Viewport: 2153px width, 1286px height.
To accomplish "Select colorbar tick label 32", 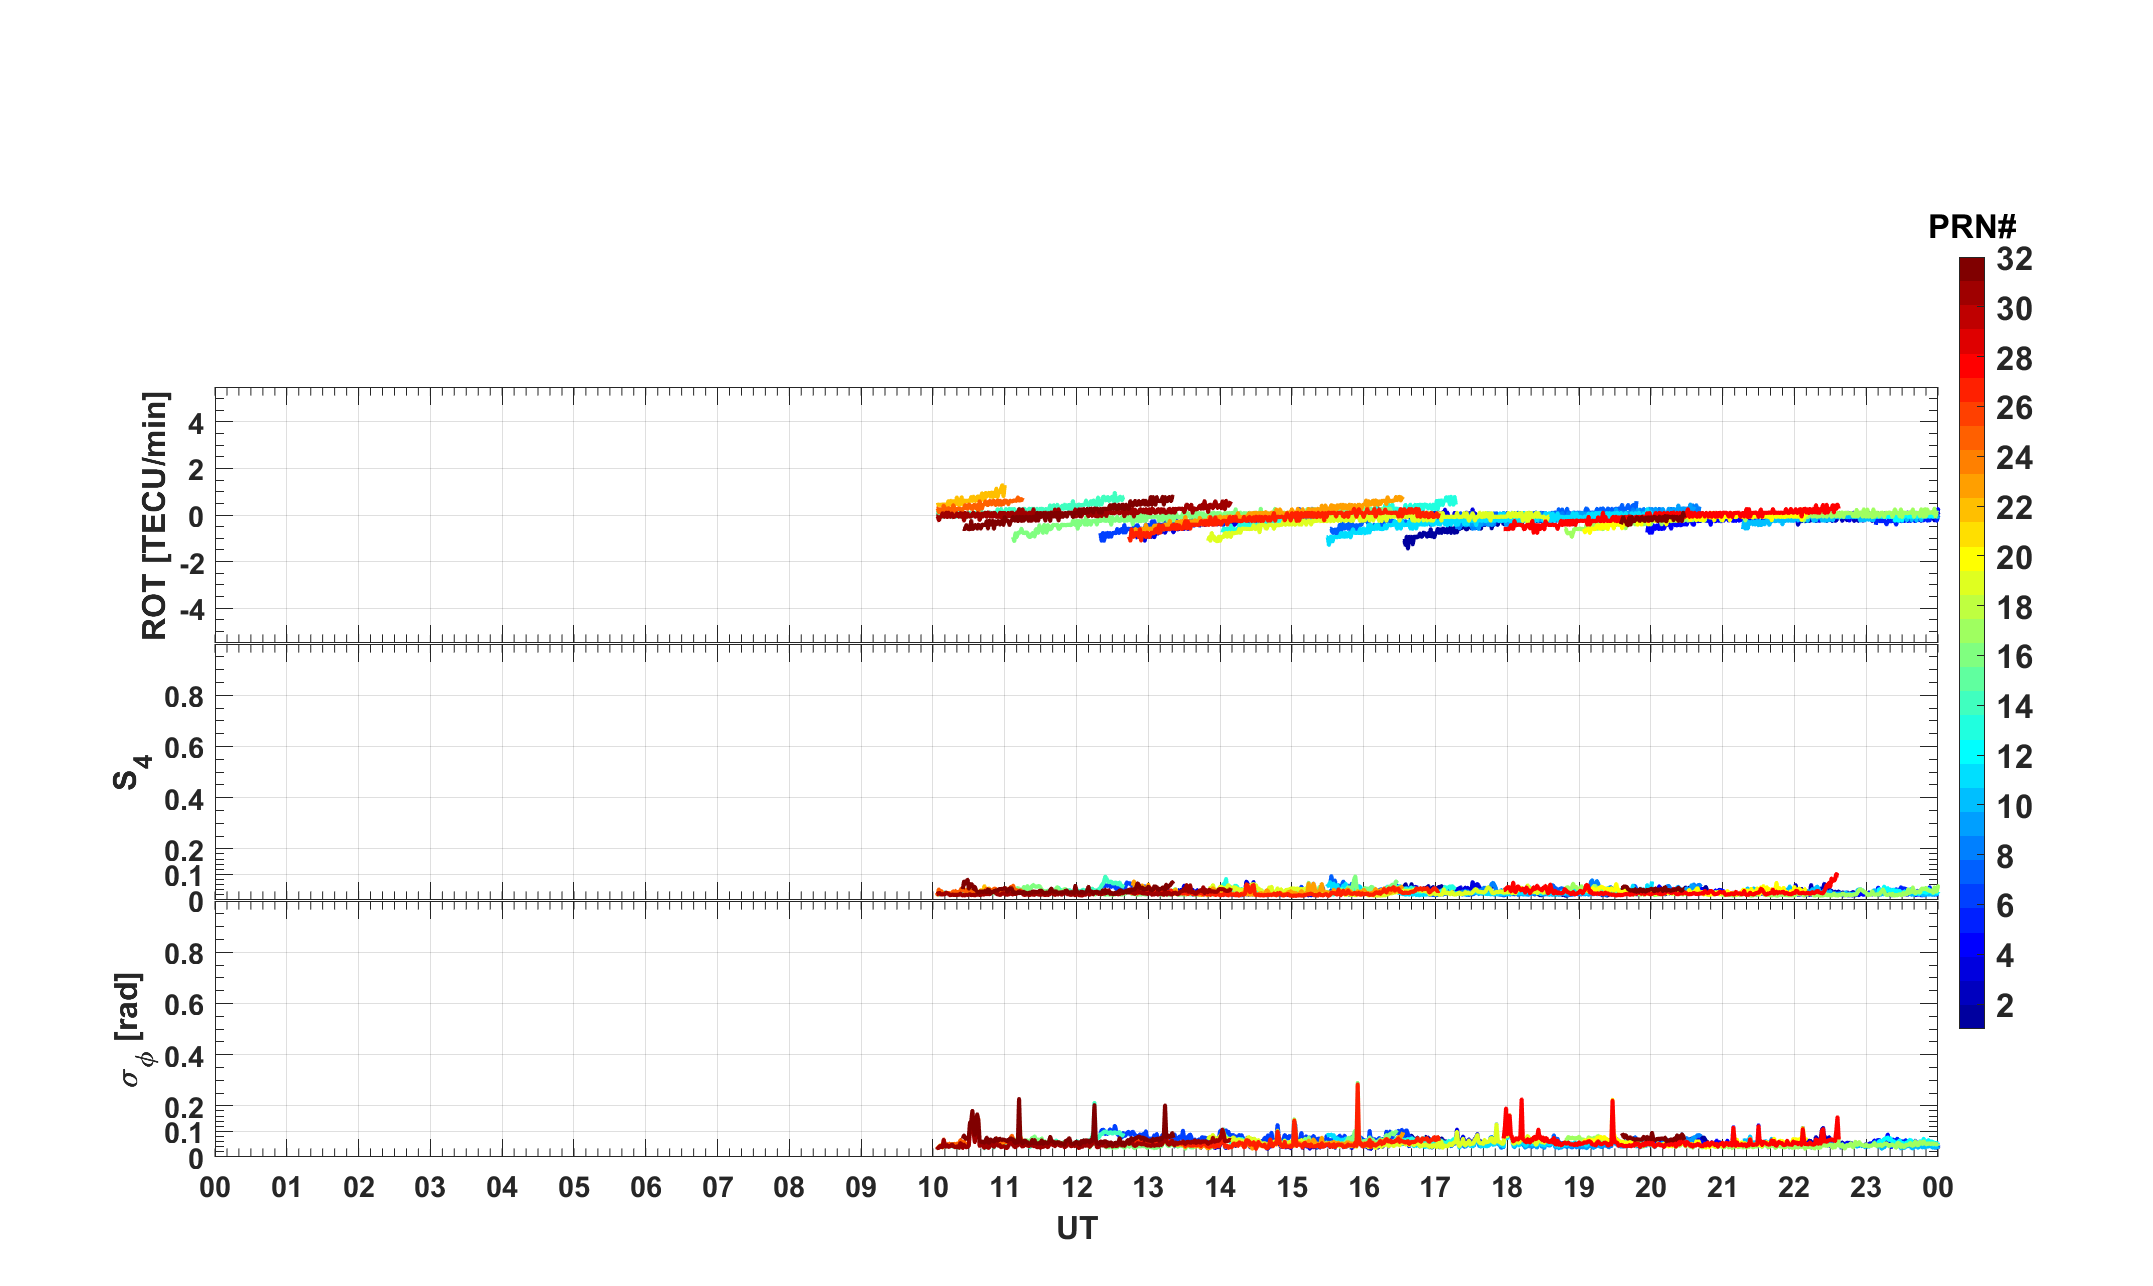I will (2014, 260).
